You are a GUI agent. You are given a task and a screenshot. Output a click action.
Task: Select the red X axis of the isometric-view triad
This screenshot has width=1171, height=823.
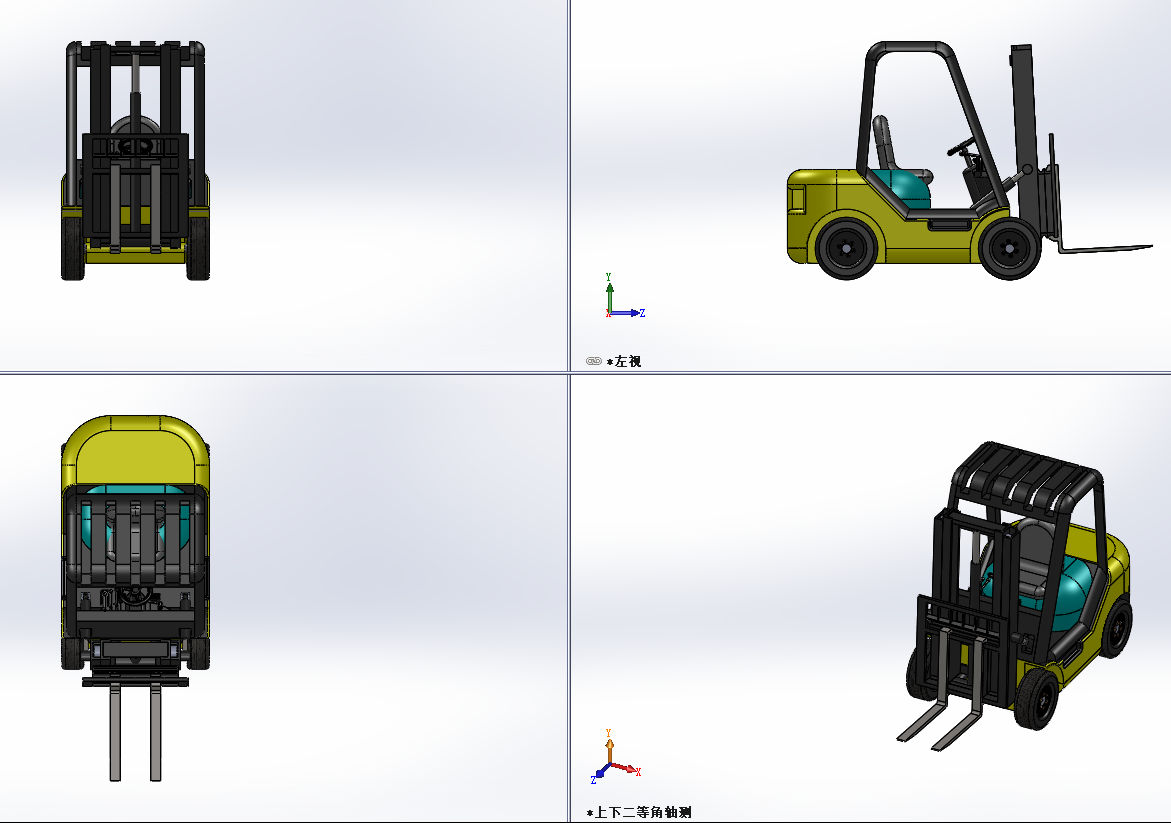point(626,768)
